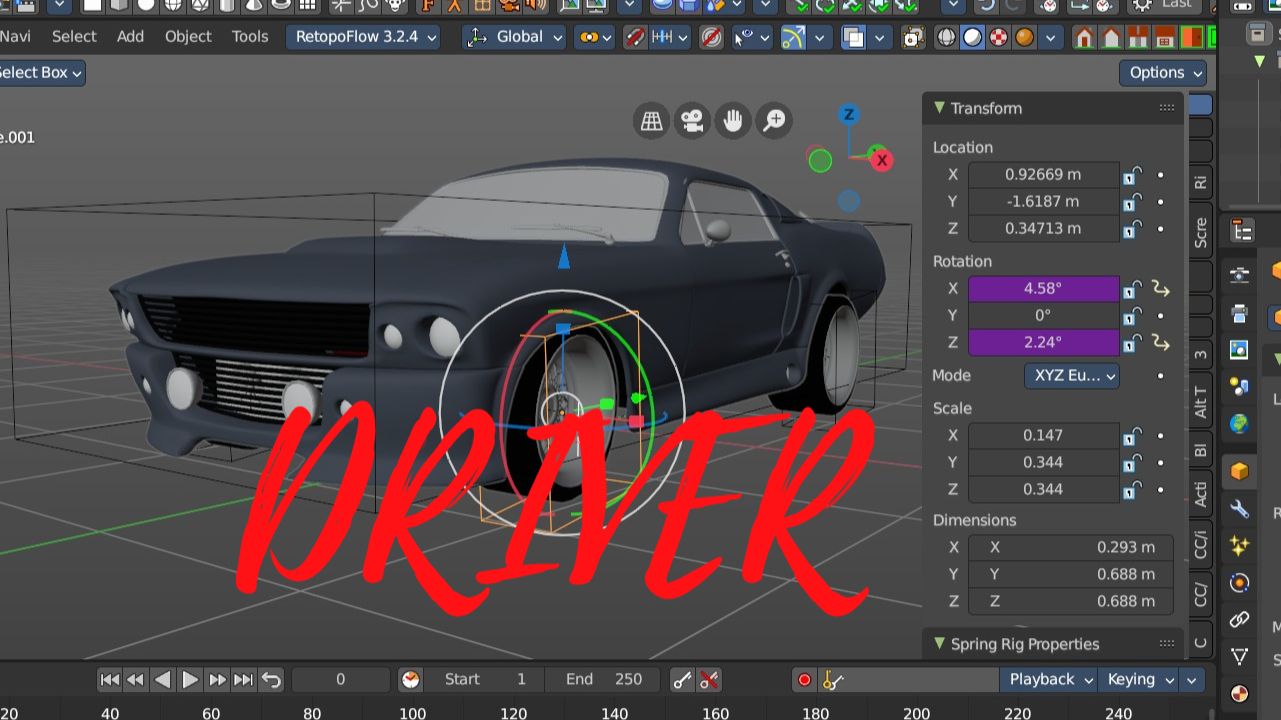Click the zoom magnifier viewport icon
Screen dimensions: 1281x720
(x=774, y=121)
